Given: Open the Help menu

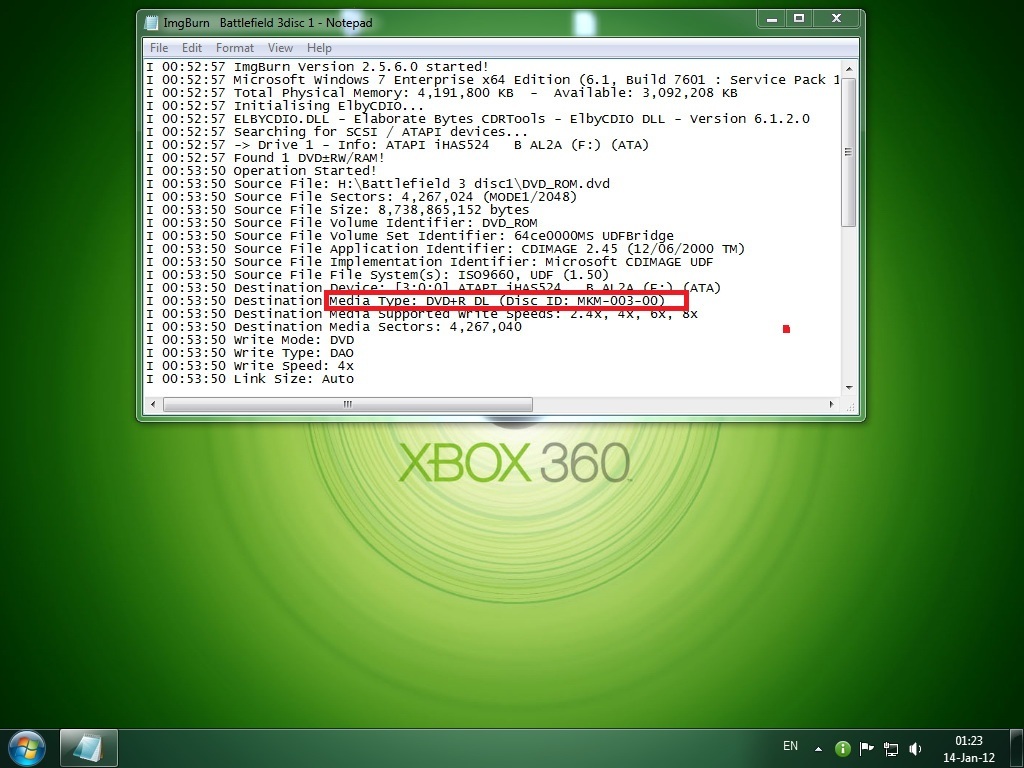Looking at the screenshot, I should pos(319,48).
